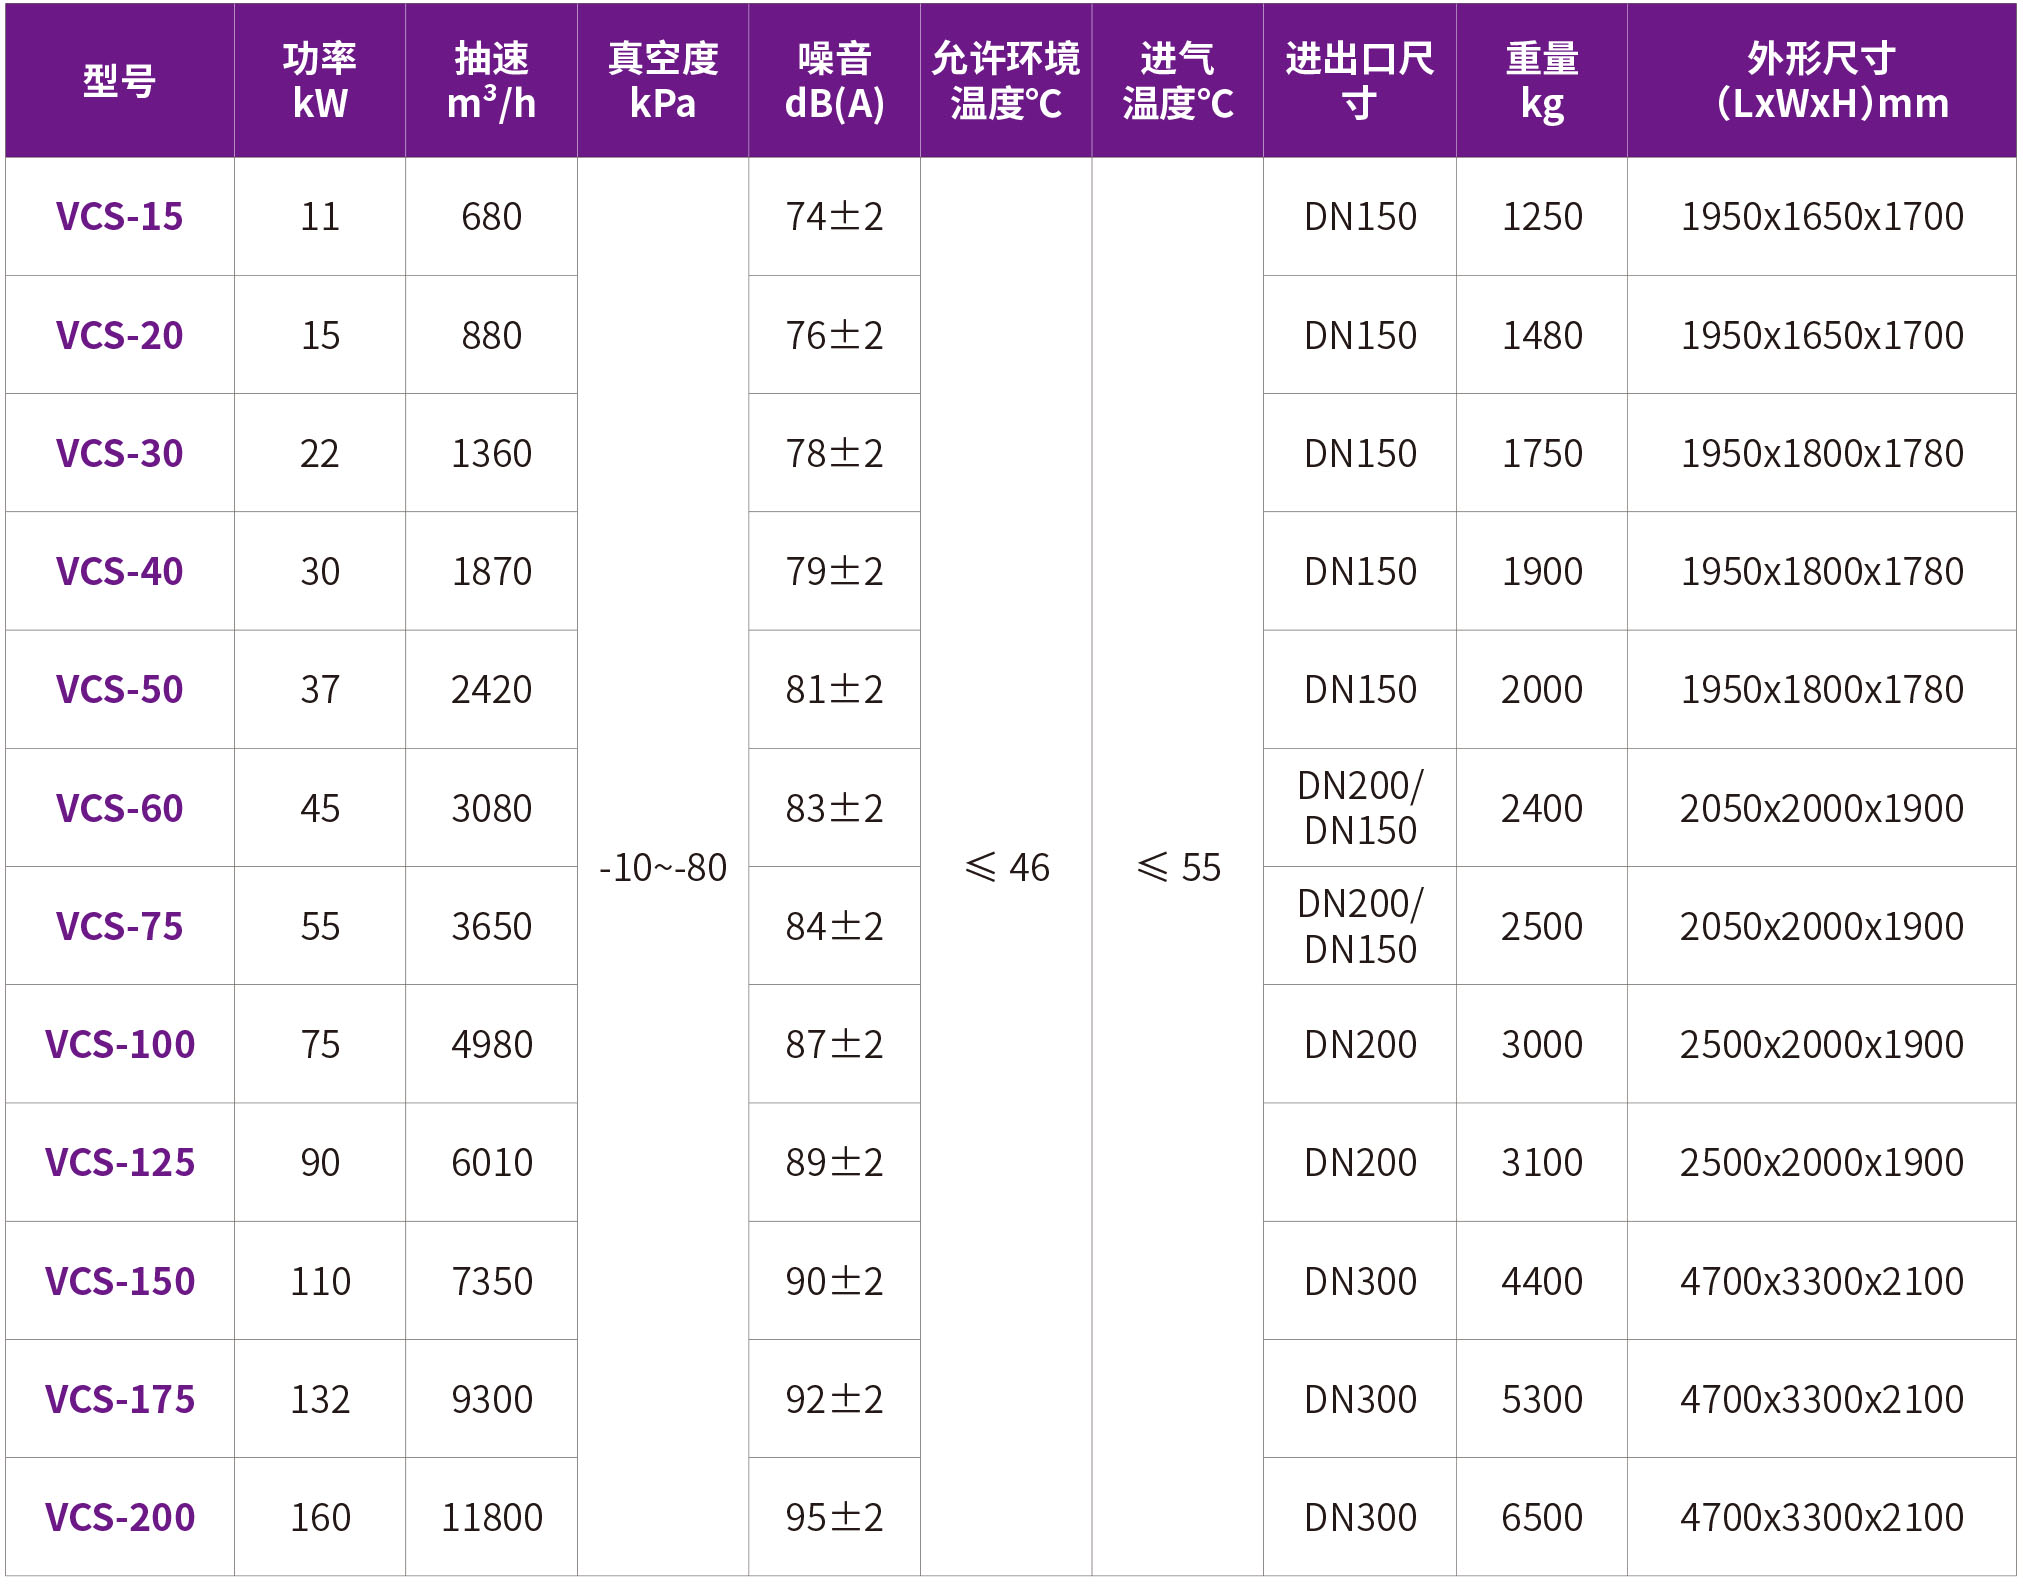The height and width of the screenshot is (1584, 2023).
Task: Click pumping speed value 6010
Action: [491, 1163]
